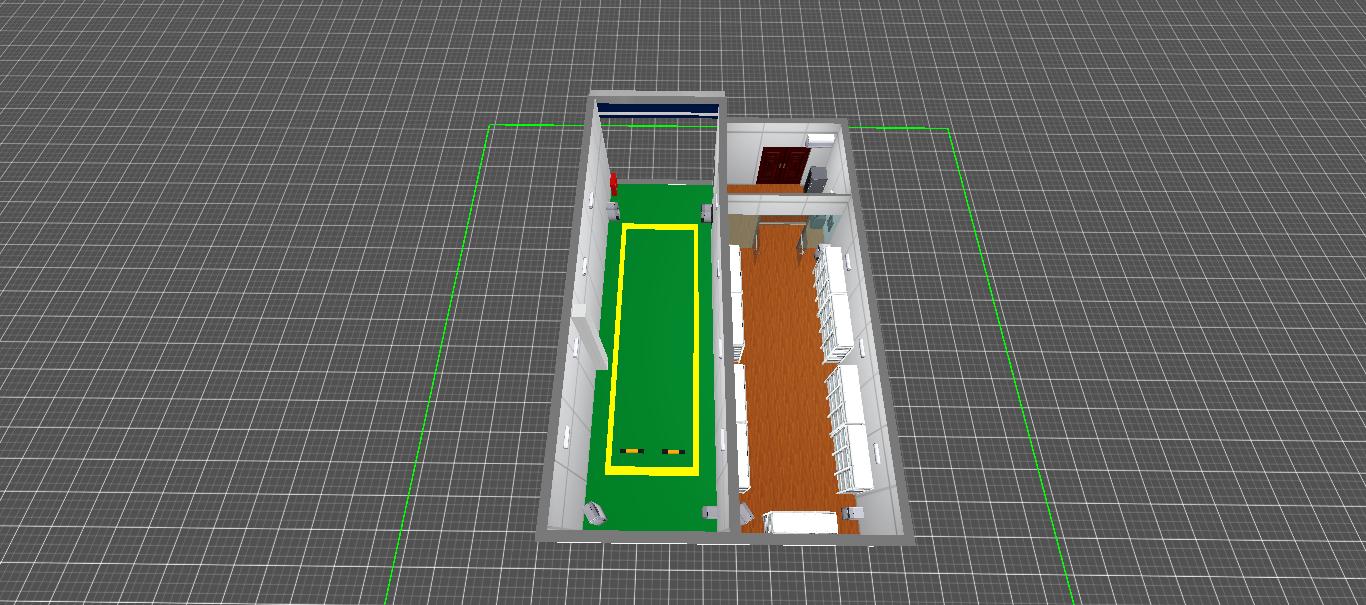Select the device at wooden room's bottom-right corner
Viewport: 1366px width, 605px height.
(852, 512)
